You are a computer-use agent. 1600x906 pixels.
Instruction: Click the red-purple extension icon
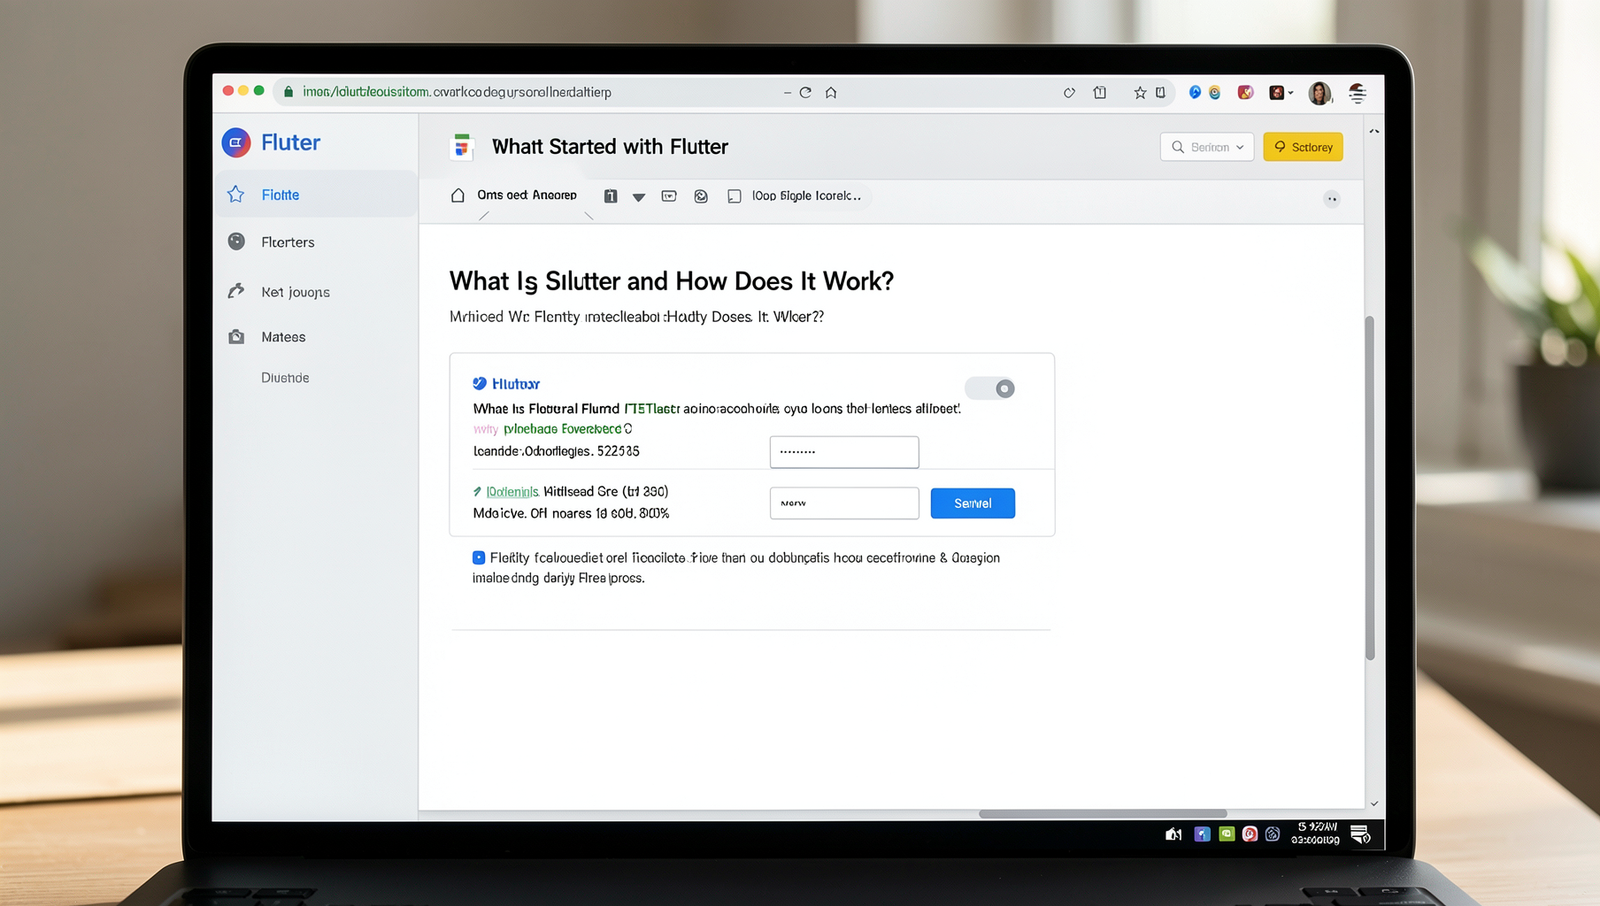[1246, 92]
